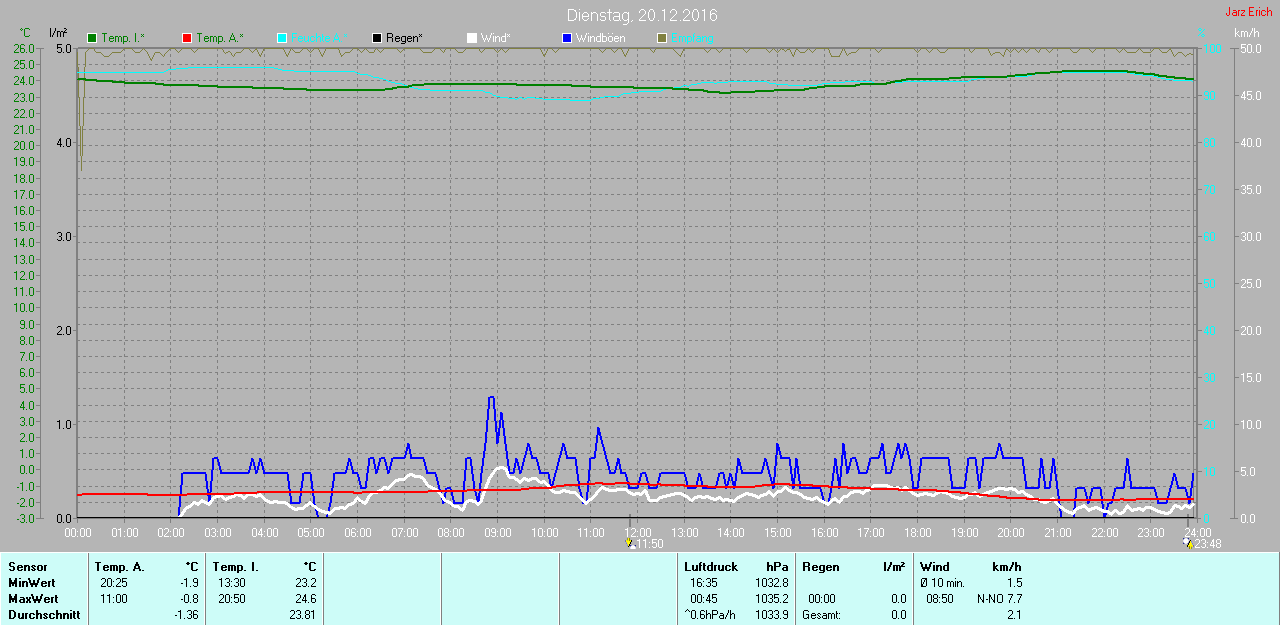Click the moon marker icon at 23:48
The width and height of the screenshot is (1280, 625).
pyautogui.click(x=1187, y=543)
